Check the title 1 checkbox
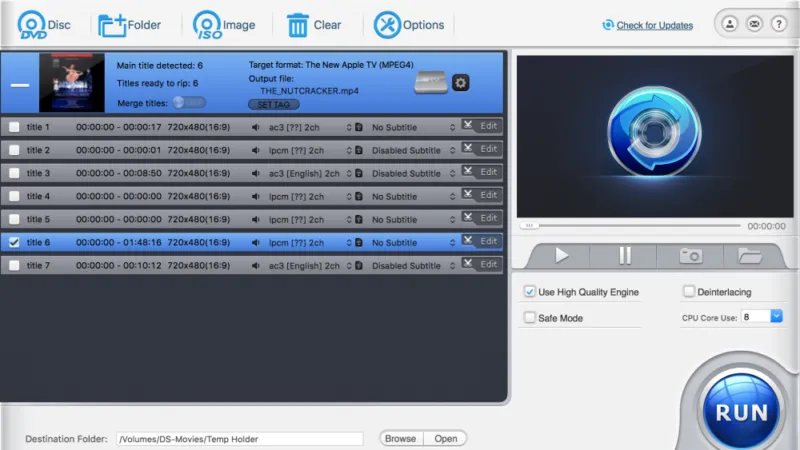The width and height of the screenshot is (800, 450). pos(14,127)
